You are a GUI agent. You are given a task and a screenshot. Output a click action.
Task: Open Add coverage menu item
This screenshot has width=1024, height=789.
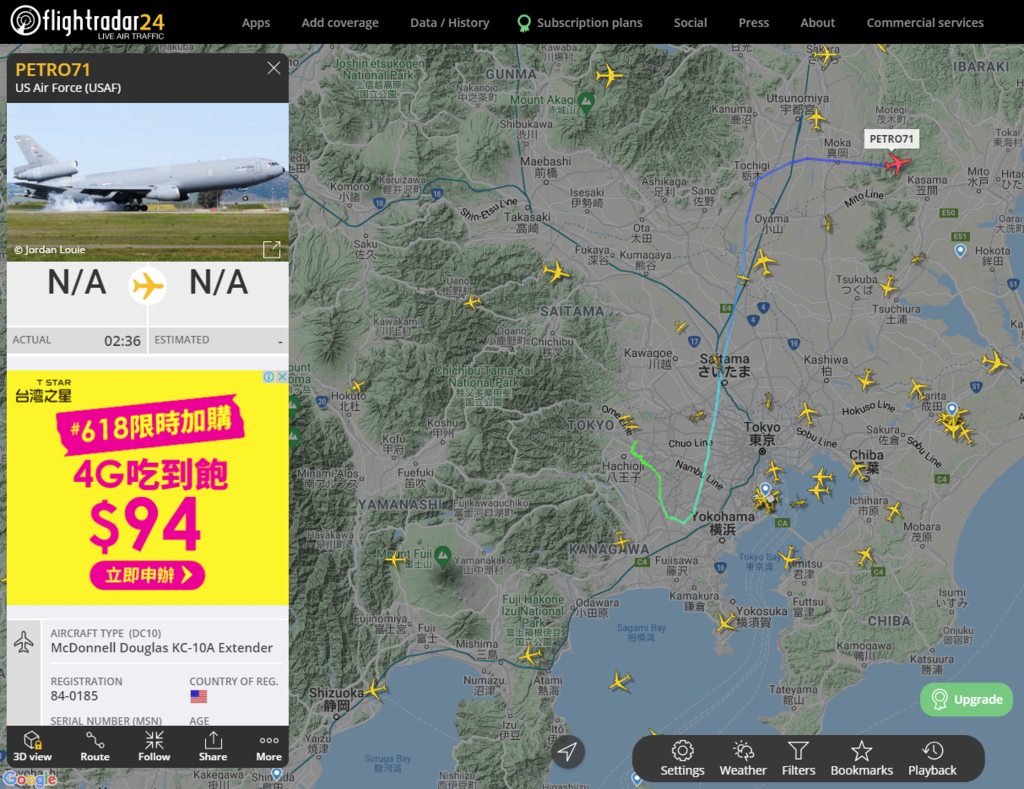340,23
